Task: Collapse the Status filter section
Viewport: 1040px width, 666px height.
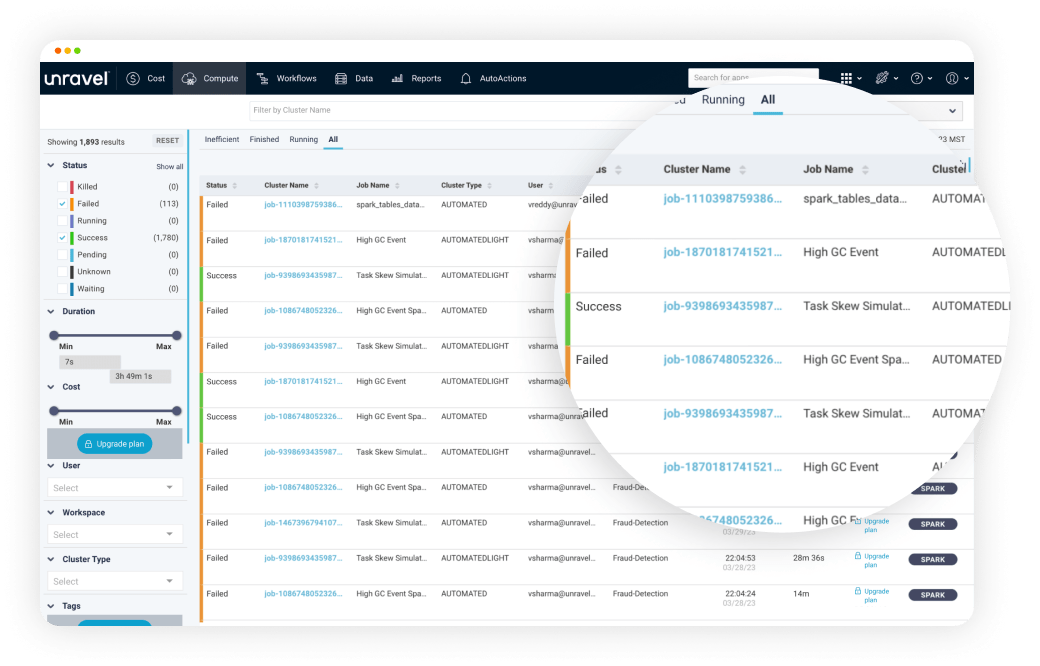Action: (51, 165)
